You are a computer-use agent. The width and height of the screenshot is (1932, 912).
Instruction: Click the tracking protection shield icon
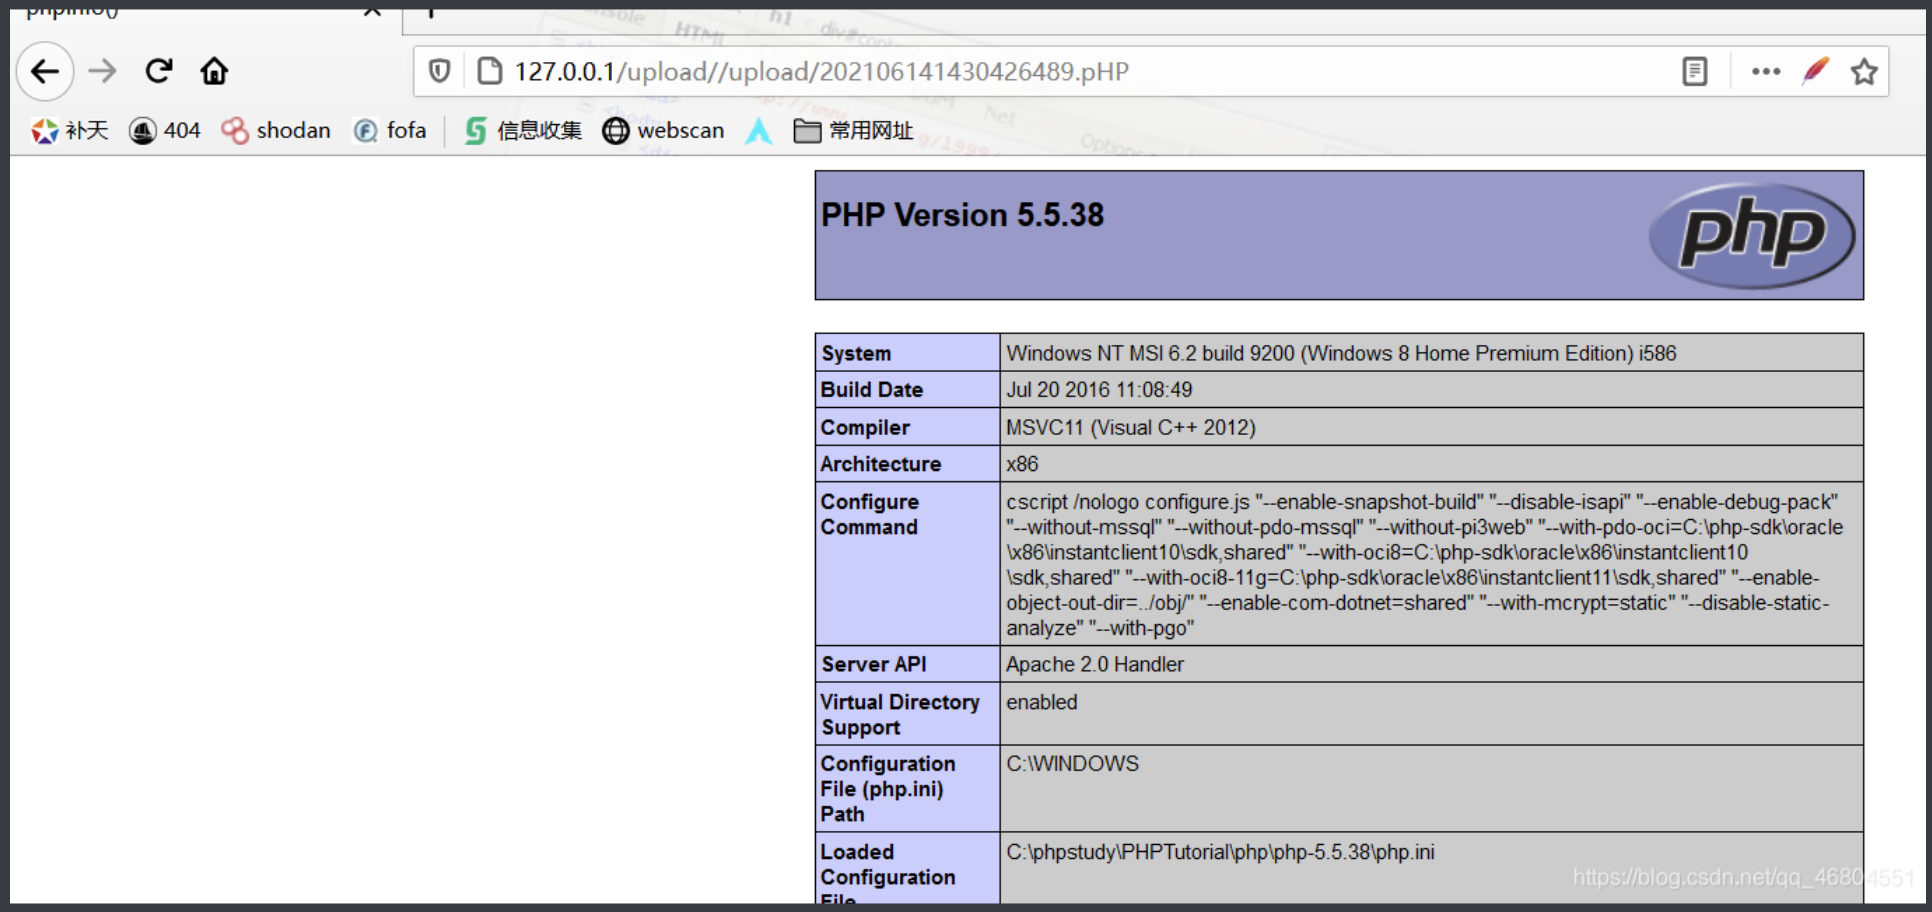pos(439,71)
